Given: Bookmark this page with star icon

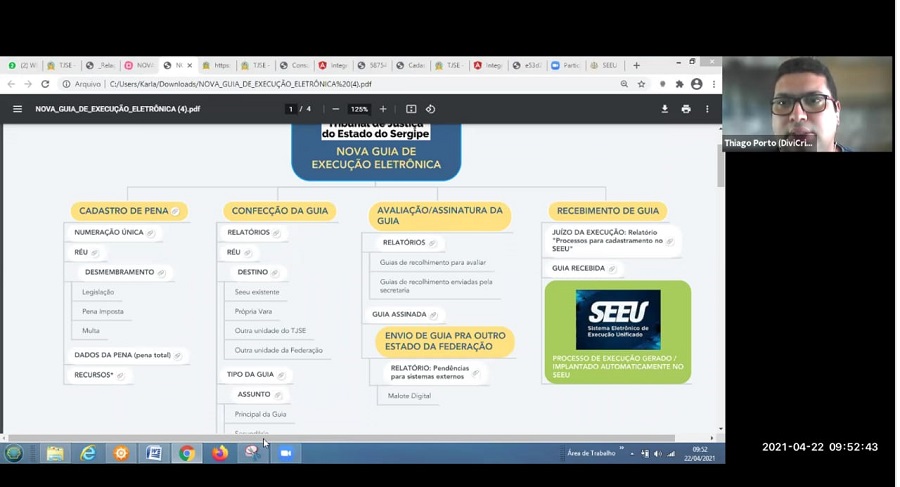Looking at the screenshot, I should tap(642, 85).
